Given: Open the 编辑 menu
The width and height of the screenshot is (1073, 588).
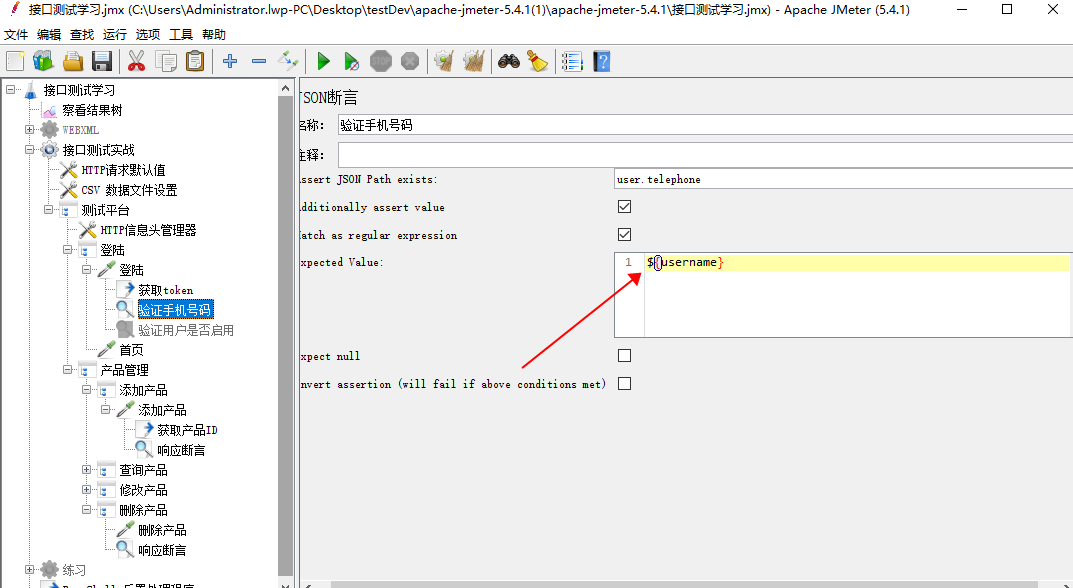Looking at the screenshot, I should point(49,34).
